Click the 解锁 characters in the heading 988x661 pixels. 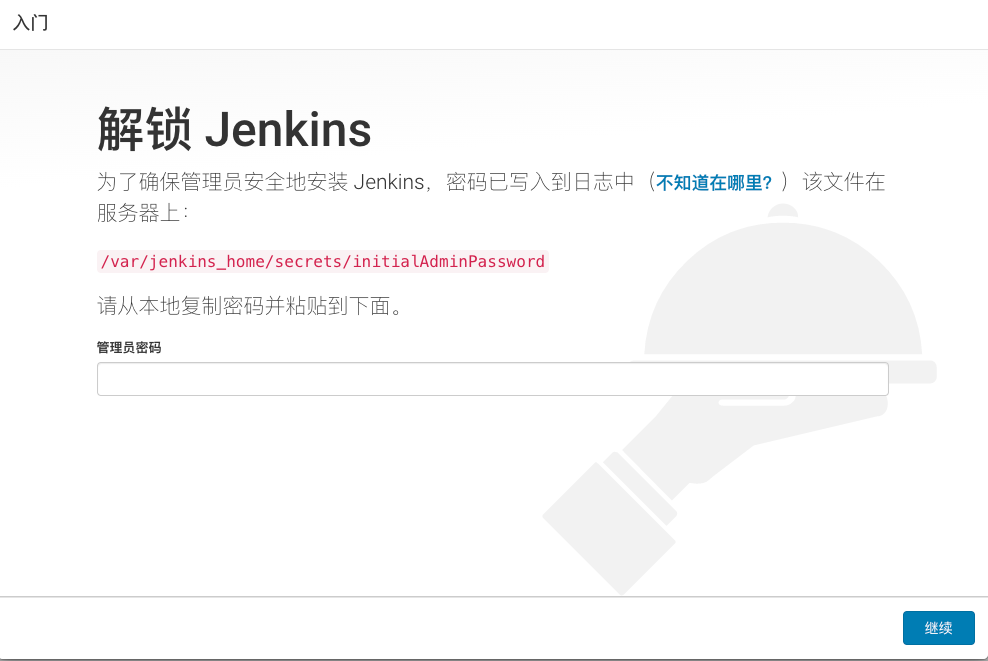pyautogui.click(x=144, y=129)
